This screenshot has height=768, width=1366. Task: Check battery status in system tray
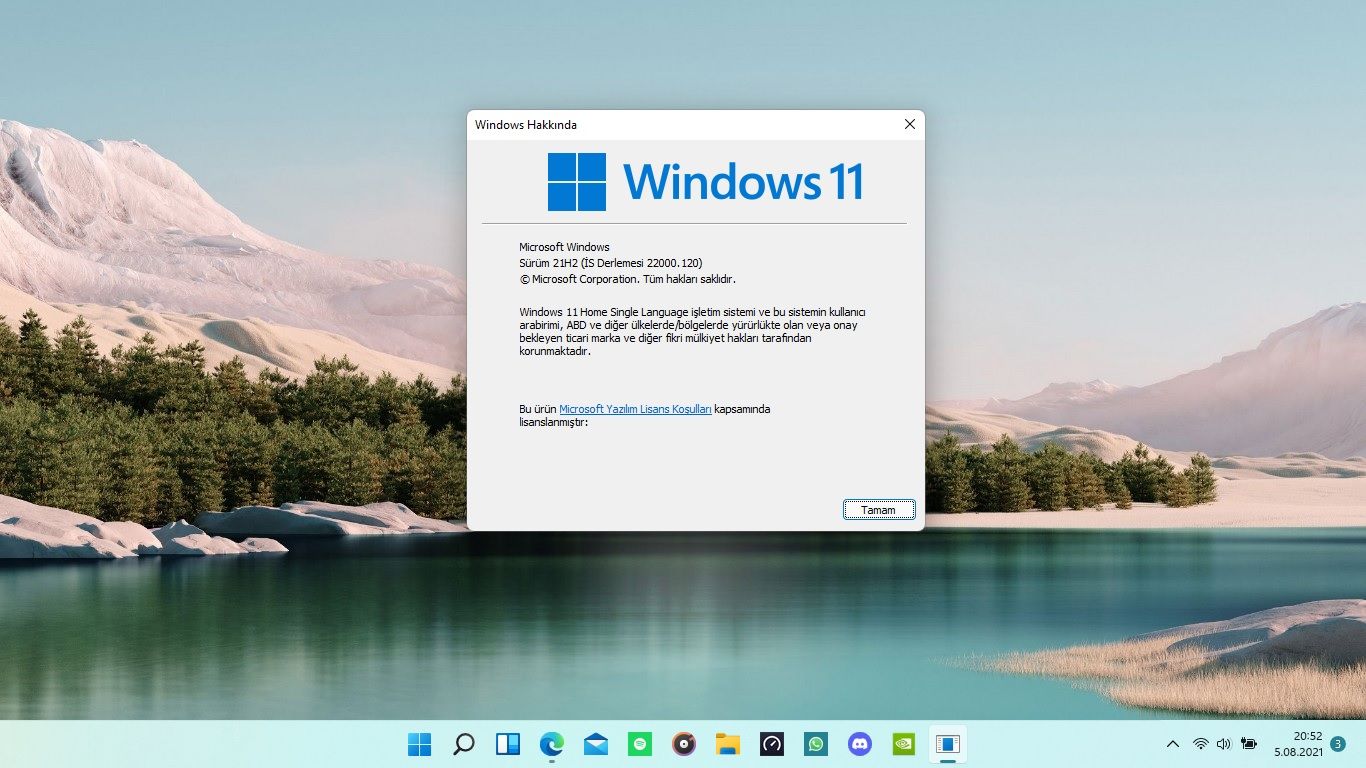point(1249,744)
